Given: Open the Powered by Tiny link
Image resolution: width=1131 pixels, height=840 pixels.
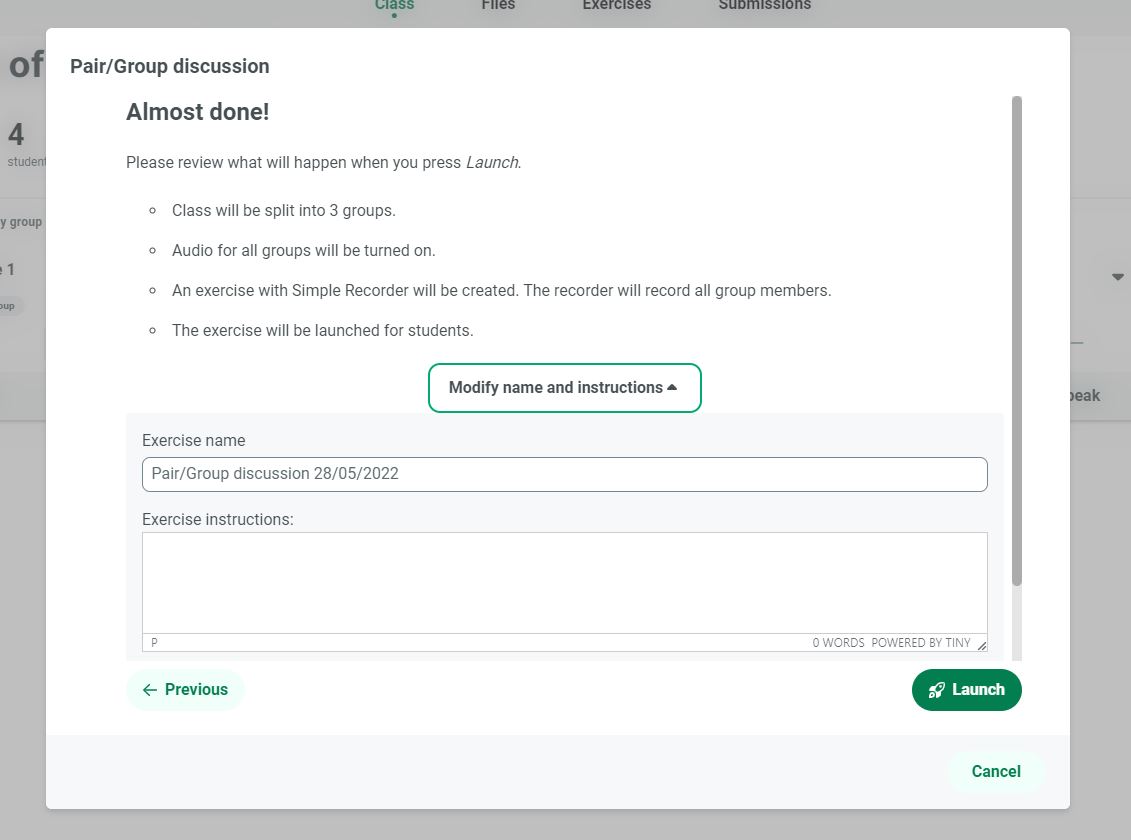Looking at the screenshot, I should pos(920,643).
